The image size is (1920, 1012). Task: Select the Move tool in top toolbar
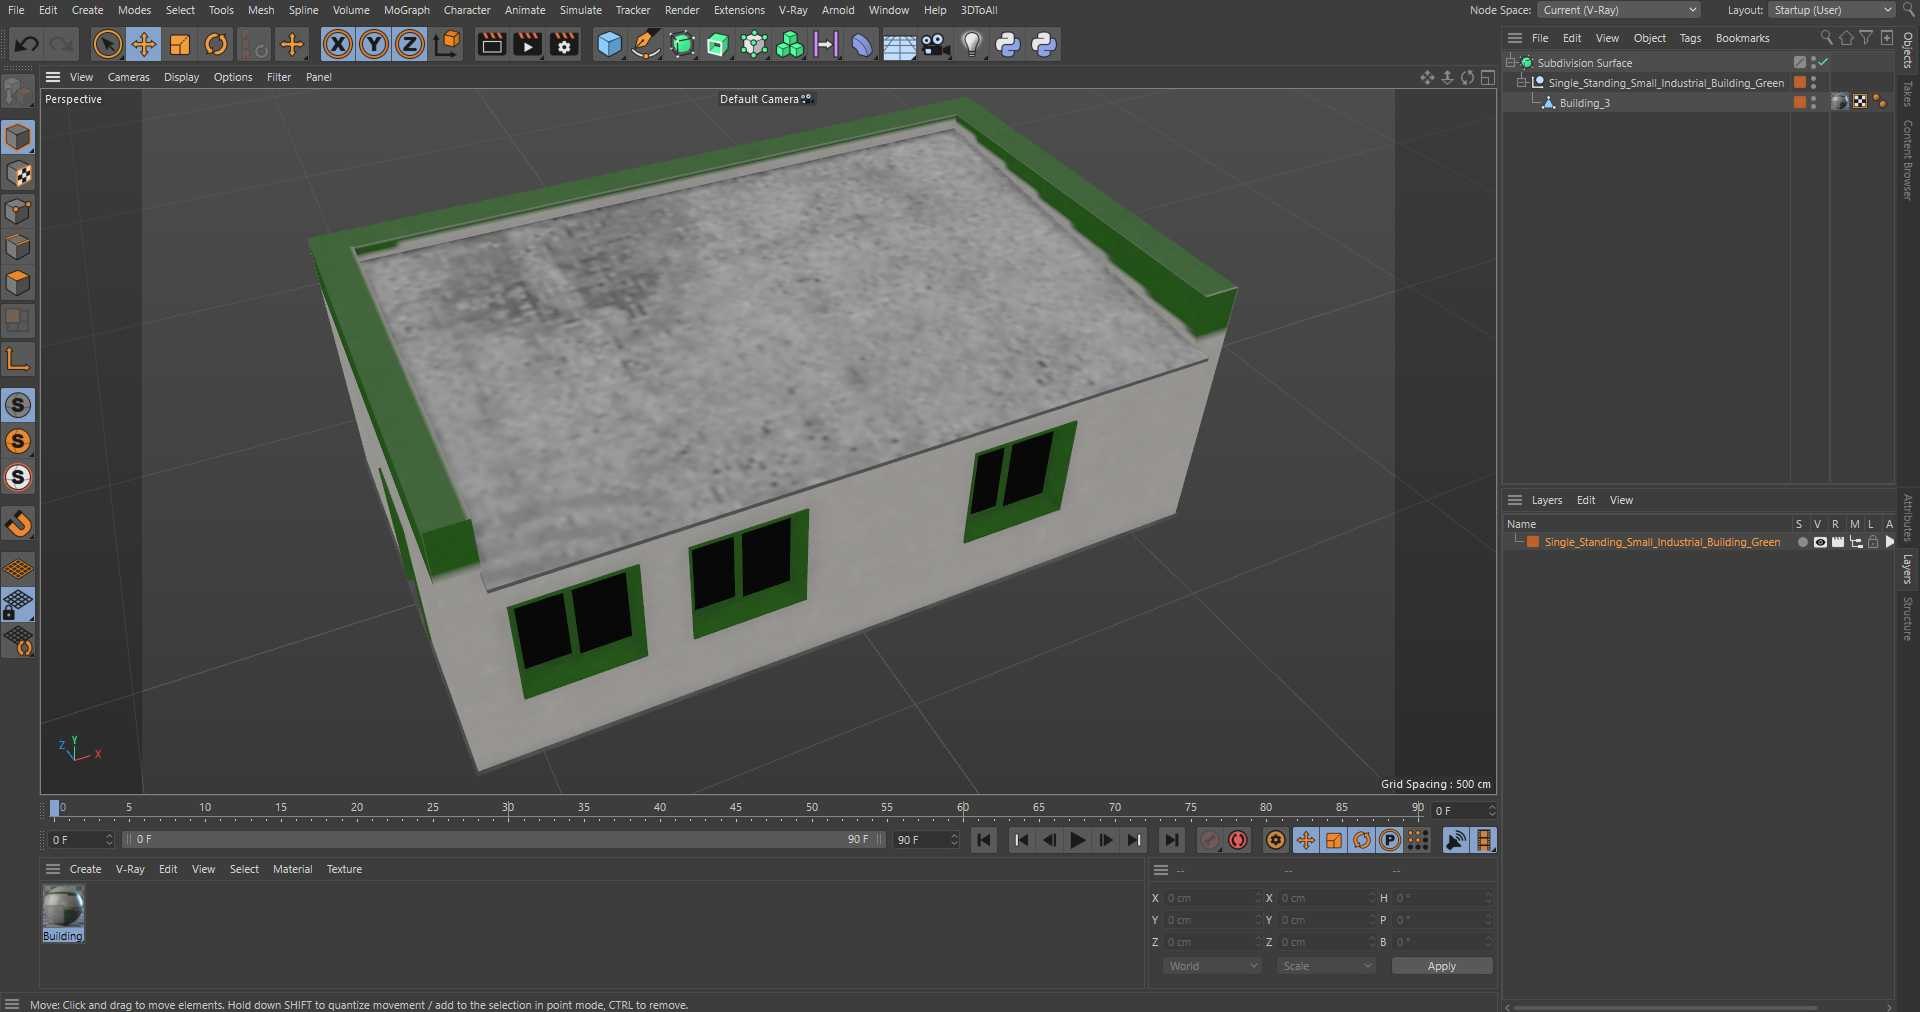coord(144,44)
